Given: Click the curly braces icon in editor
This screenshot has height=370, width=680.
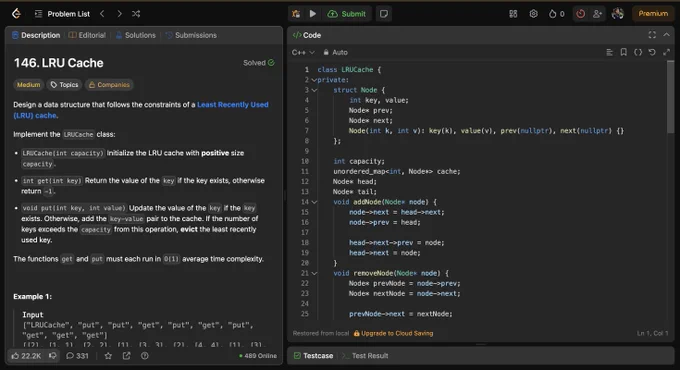Looking at the screenshot, I should pyautogui.click(x=638, y=52).
